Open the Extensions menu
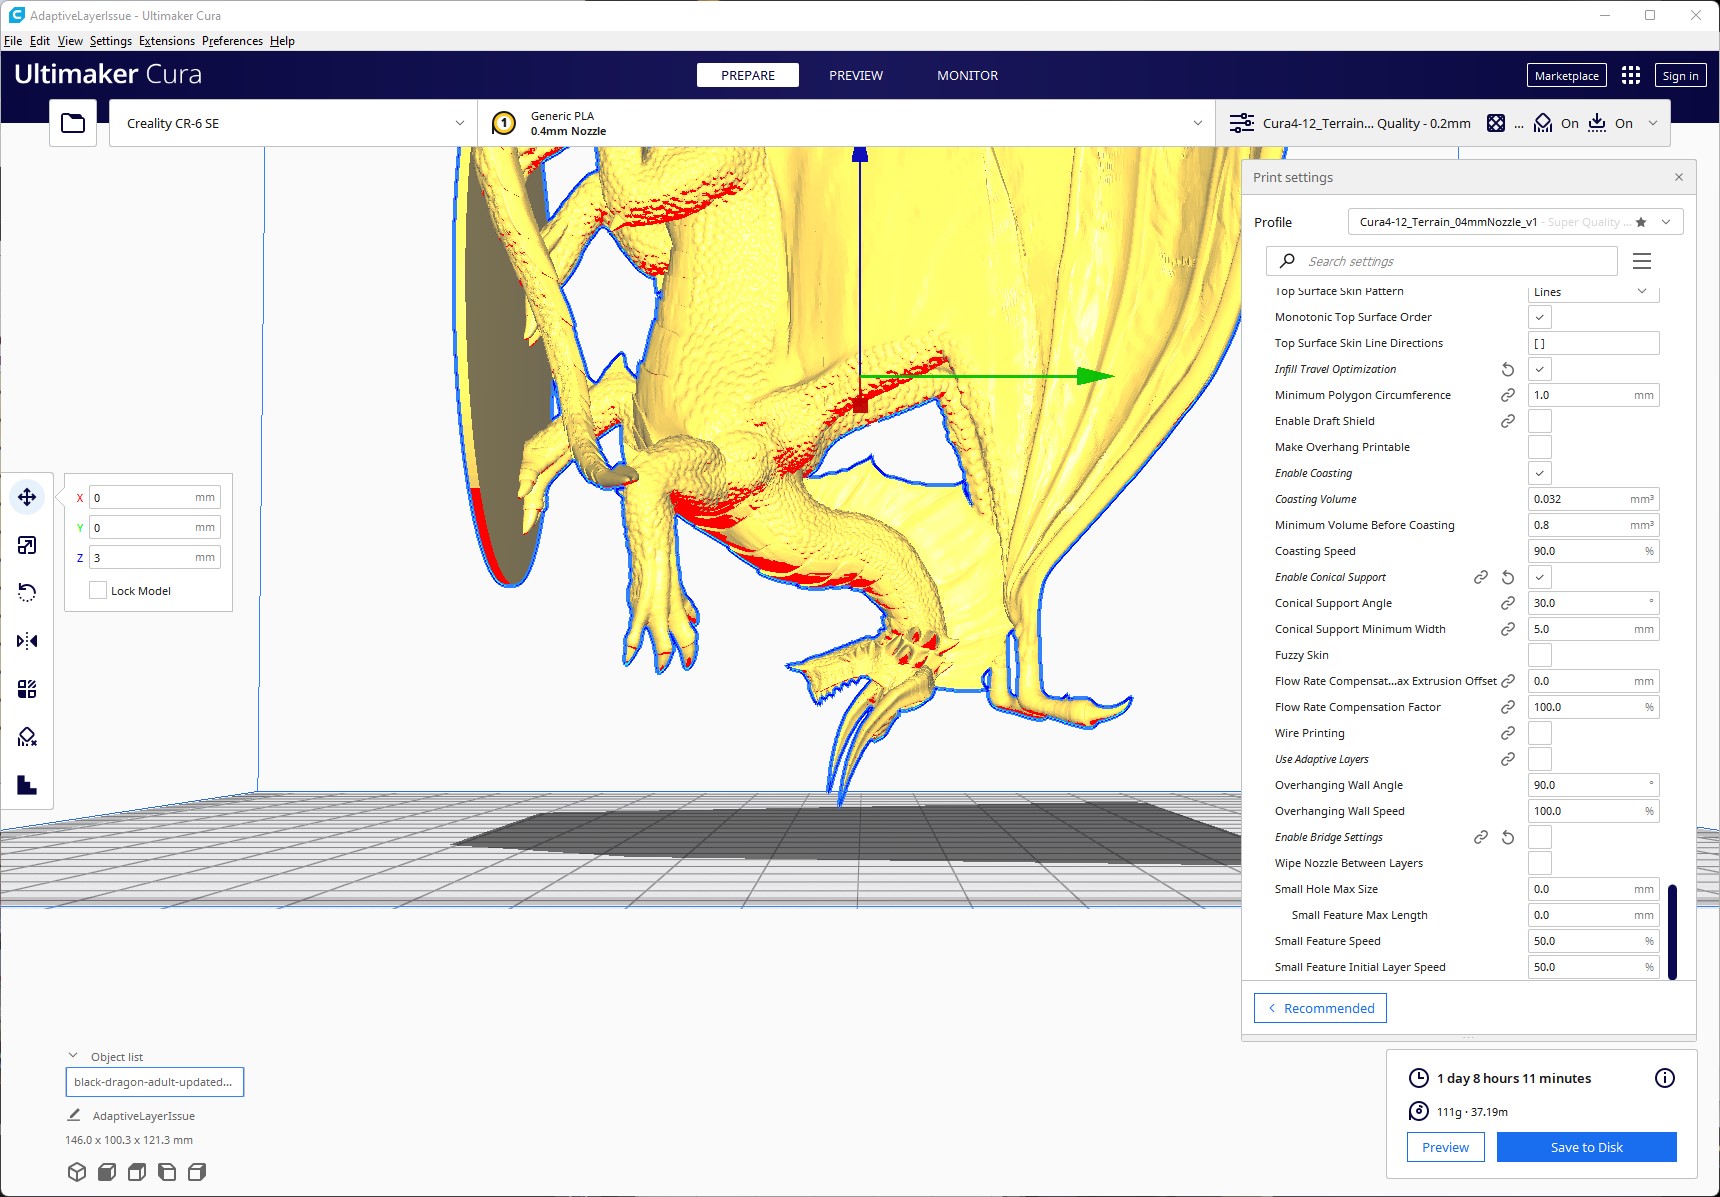This screenshot has width=1720, height=1197. [x=167, y=41]
